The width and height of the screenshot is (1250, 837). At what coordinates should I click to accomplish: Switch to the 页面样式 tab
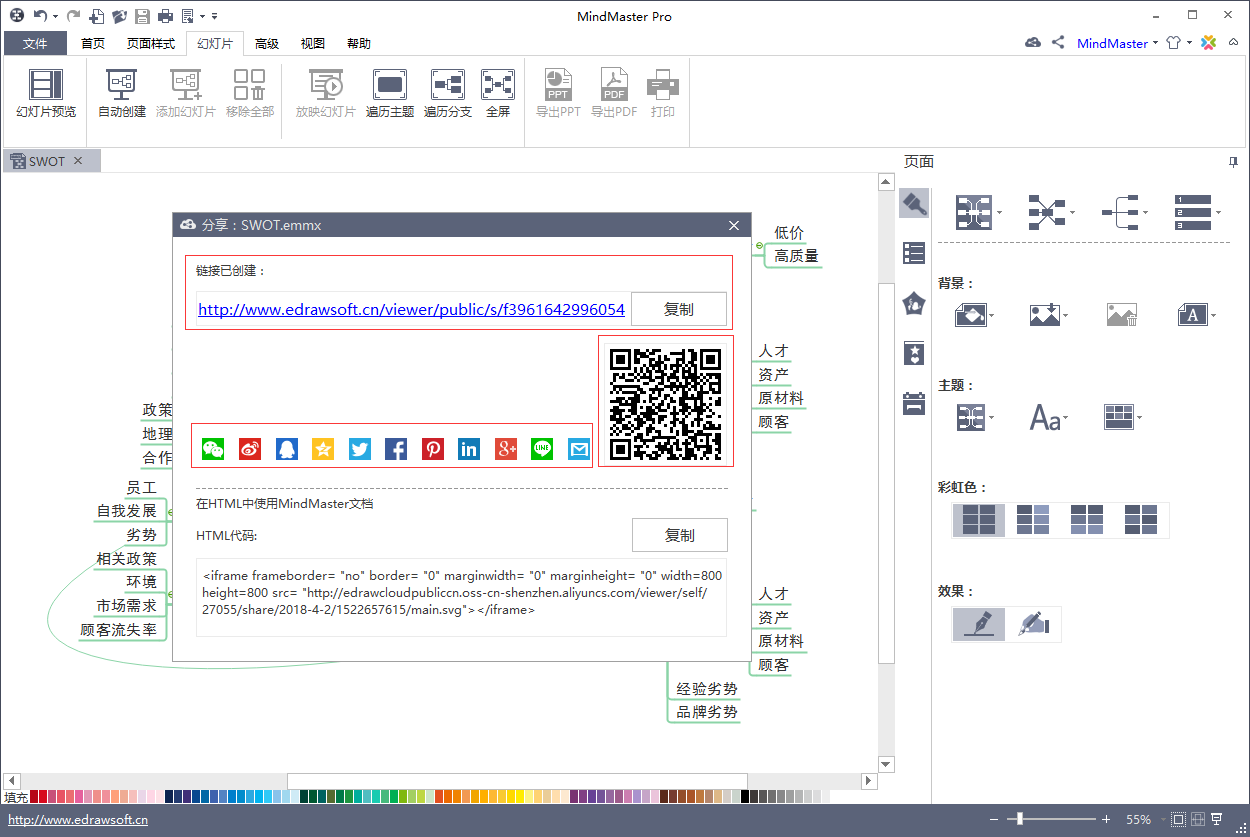(151, 43)
